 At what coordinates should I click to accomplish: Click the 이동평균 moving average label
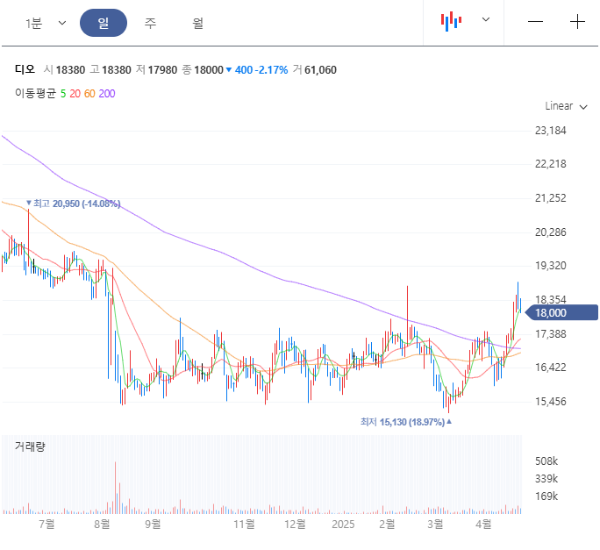coord(35,93)
